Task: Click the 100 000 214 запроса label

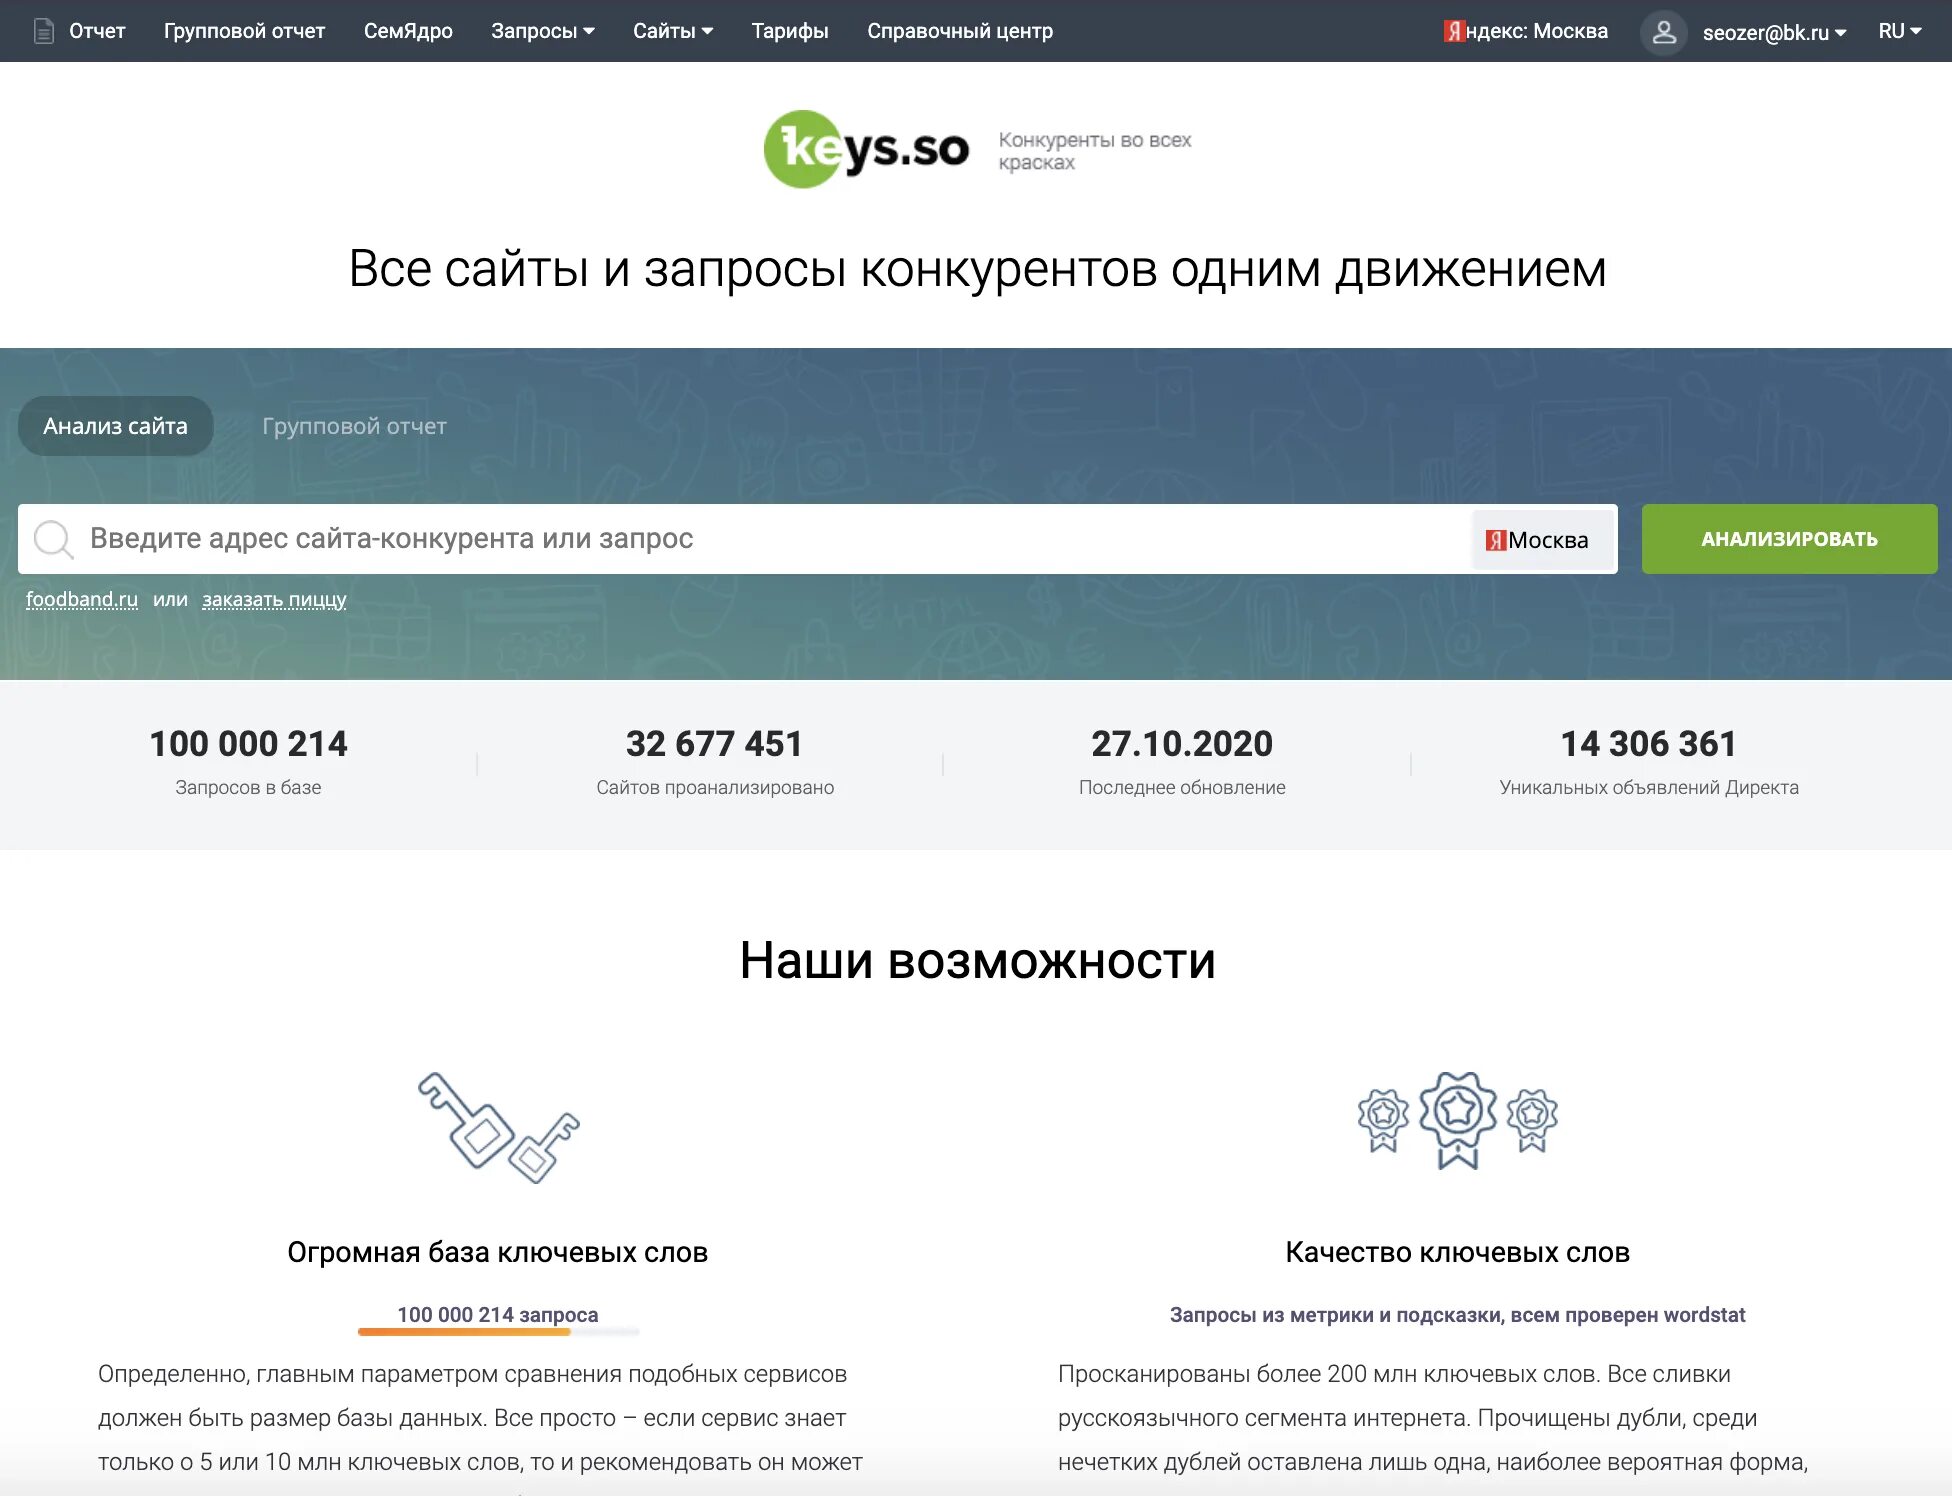Action: coord(498,1315)
